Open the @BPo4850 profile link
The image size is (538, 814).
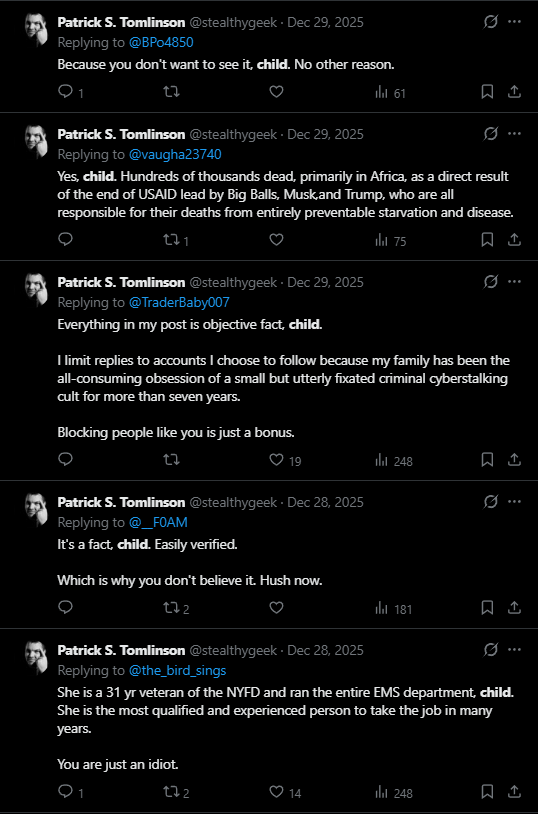[161, 43]
